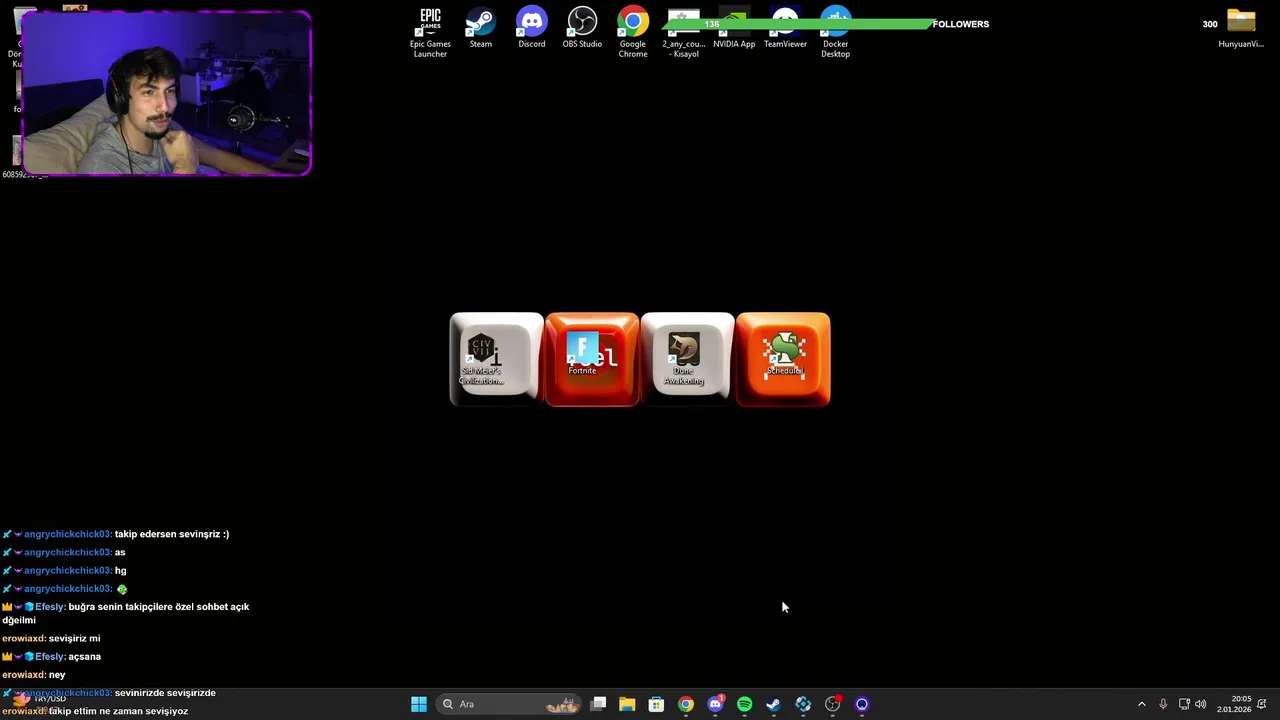This screenshot has height=720, width=1280.
Task: Select the Fortnite desktop shortcut
Action: (x=582, y=355)
